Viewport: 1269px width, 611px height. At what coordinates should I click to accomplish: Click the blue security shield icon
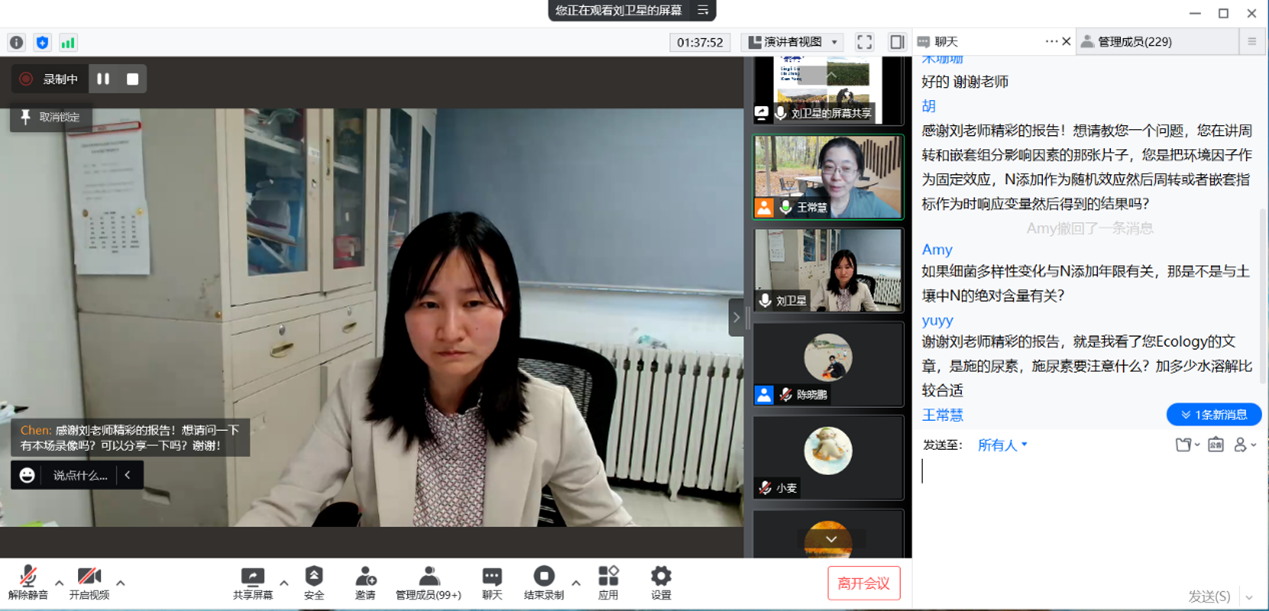[x=42, y=42]
